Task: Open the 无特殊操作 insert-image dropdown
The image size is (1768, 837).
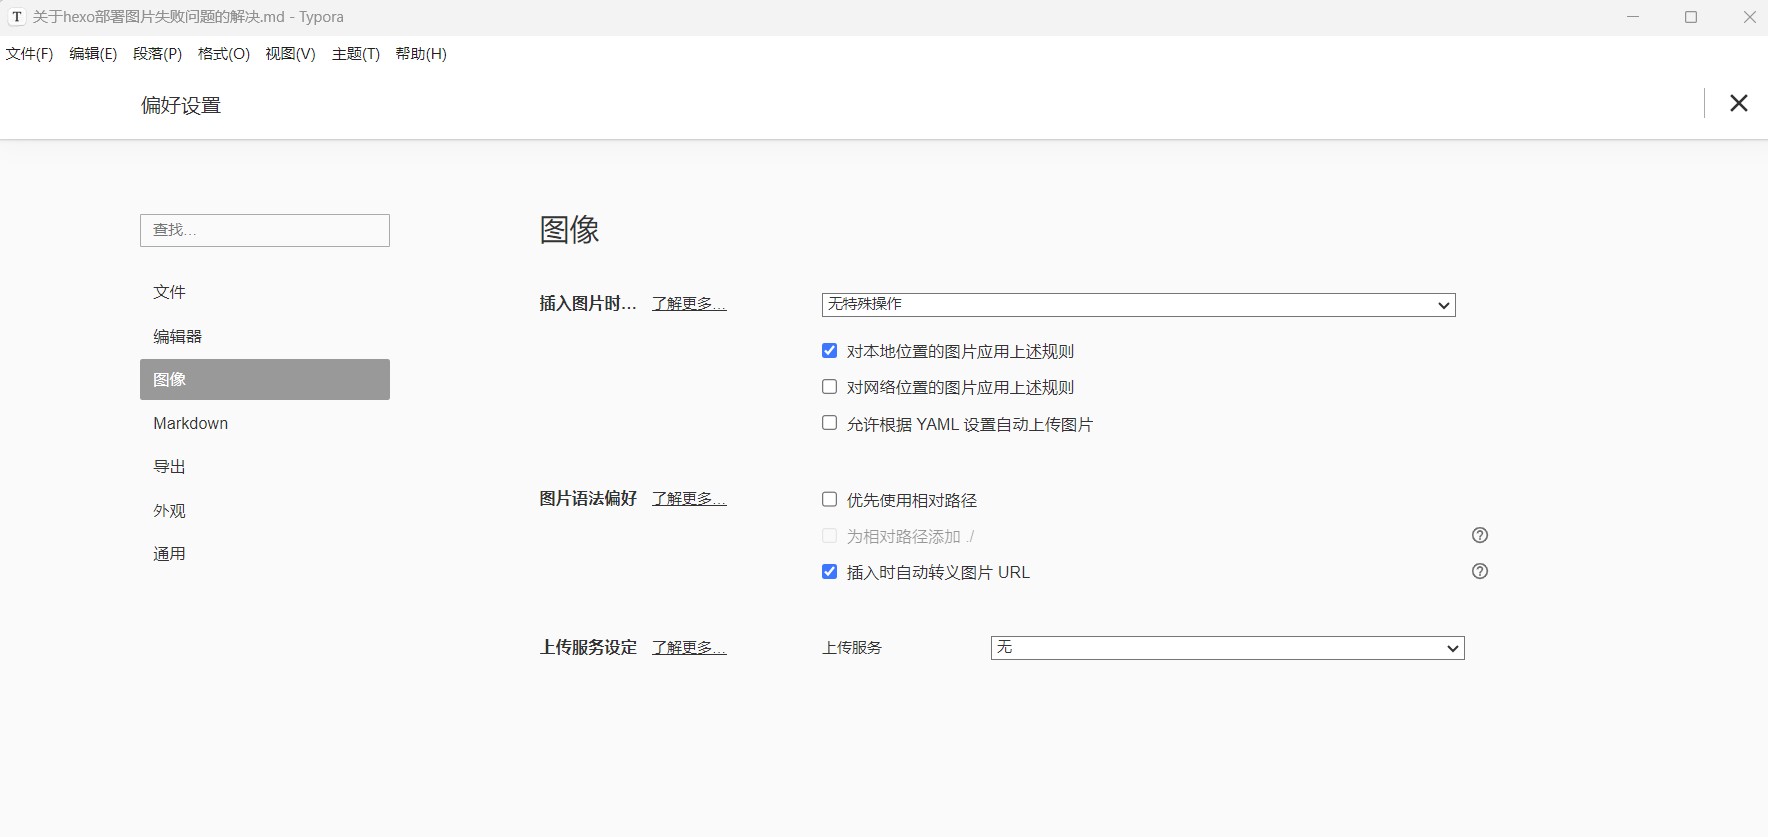Action: tap(1138, 304)
